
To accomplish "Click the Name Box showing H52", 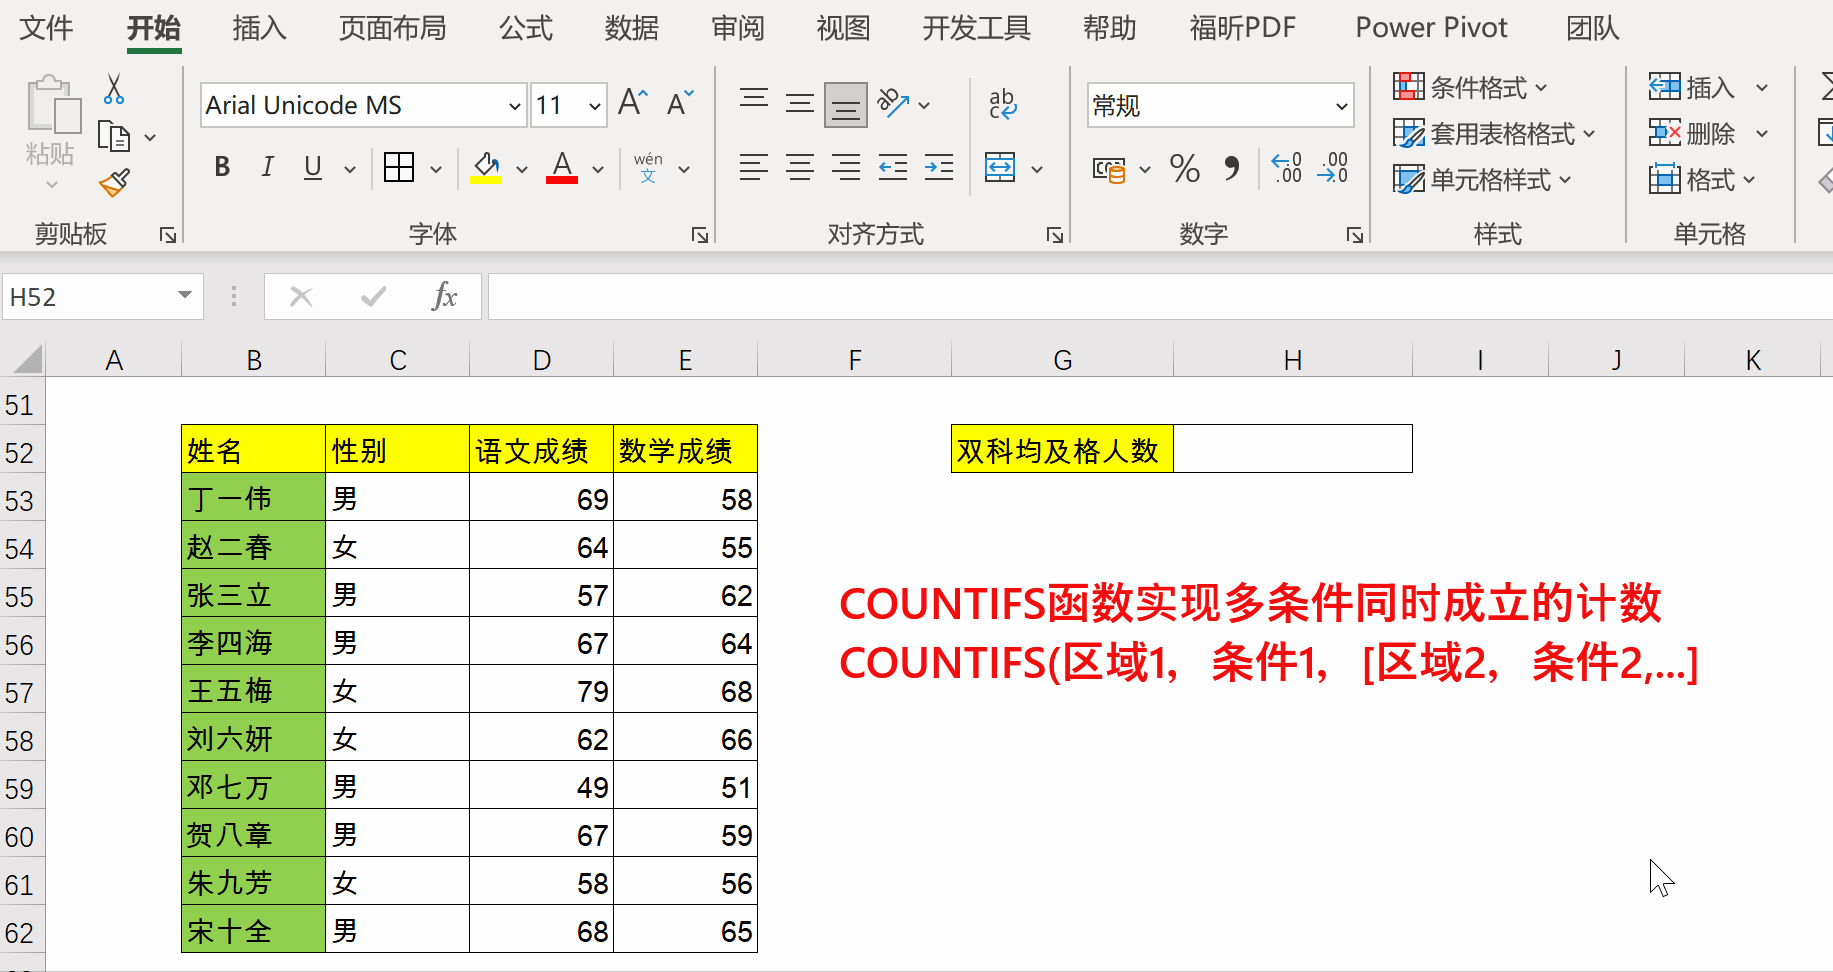I will 88,296.
